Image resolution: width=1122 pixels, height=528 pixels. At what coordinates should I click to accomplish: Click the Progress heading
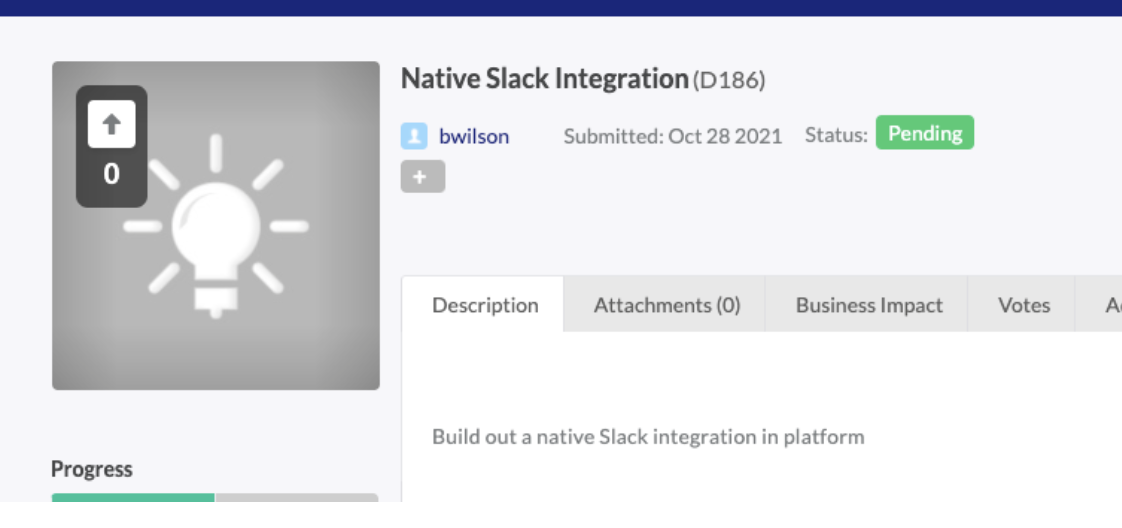click(x=92, y=469)
